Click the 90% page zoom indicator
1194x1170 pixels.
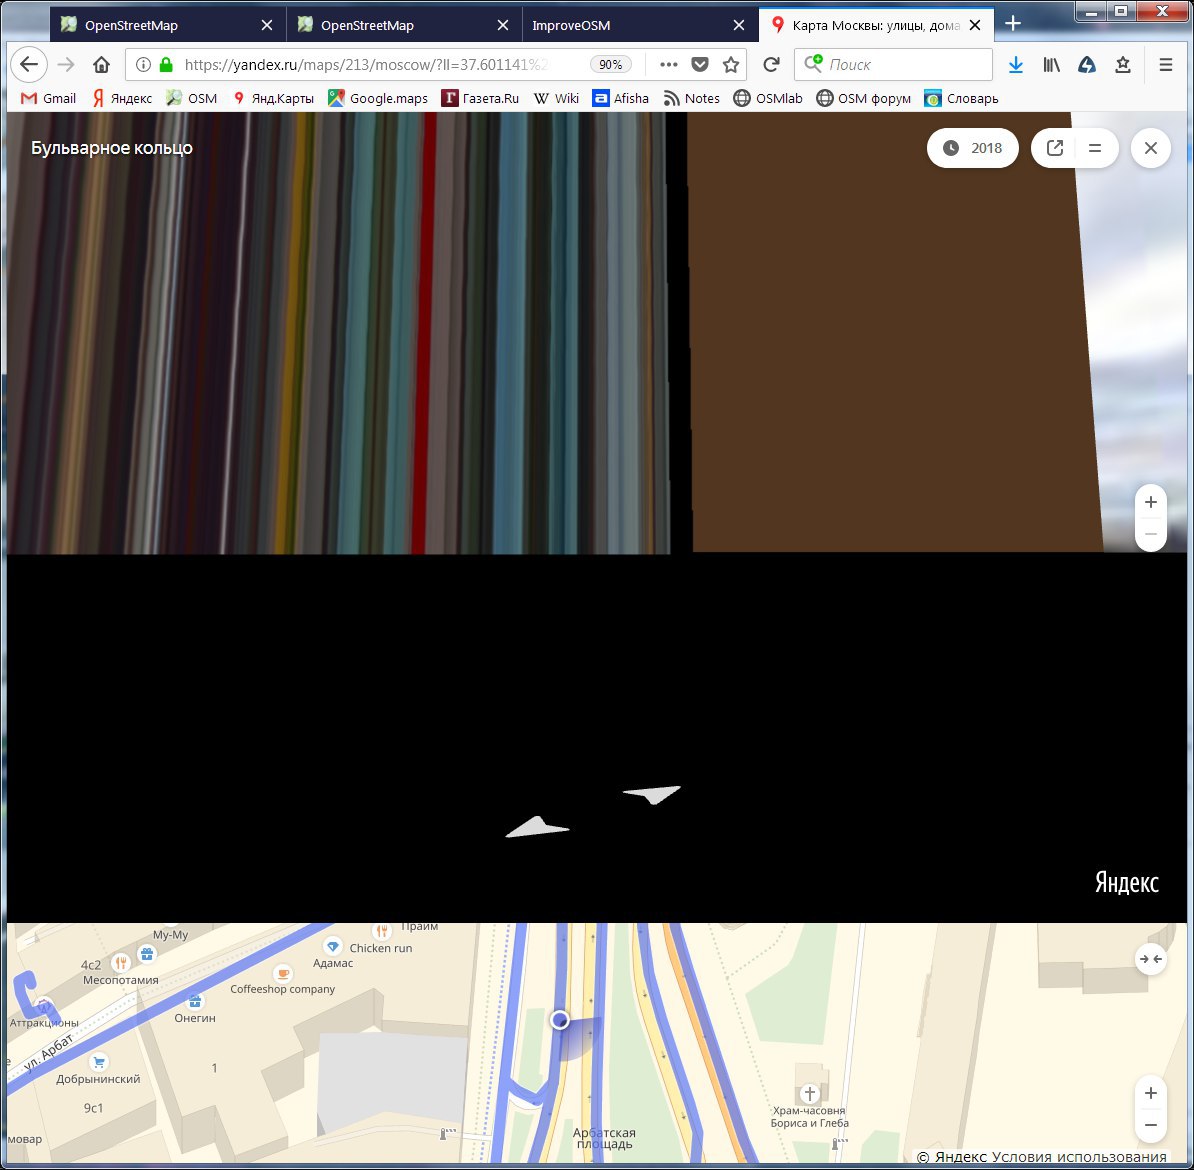611,65
